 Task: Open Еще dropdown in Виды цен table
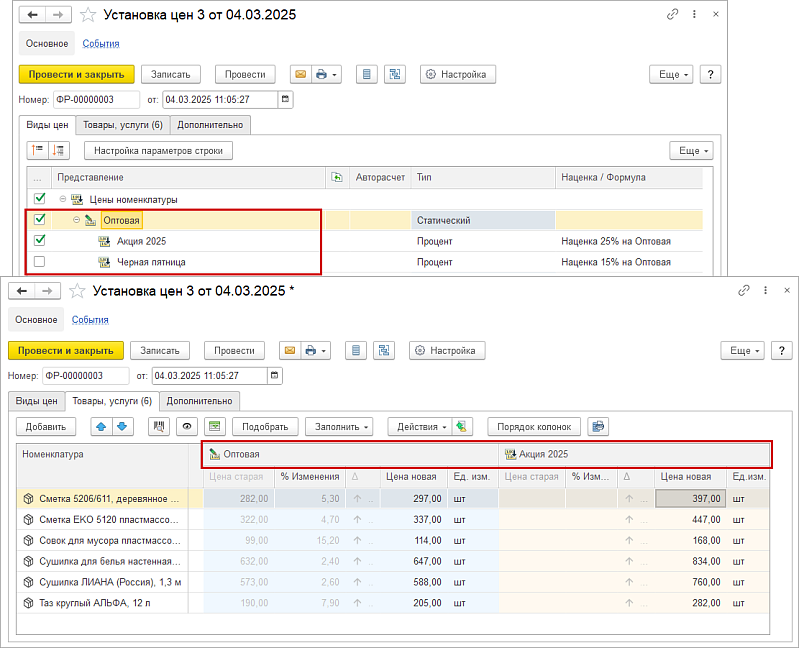point(691,151)
